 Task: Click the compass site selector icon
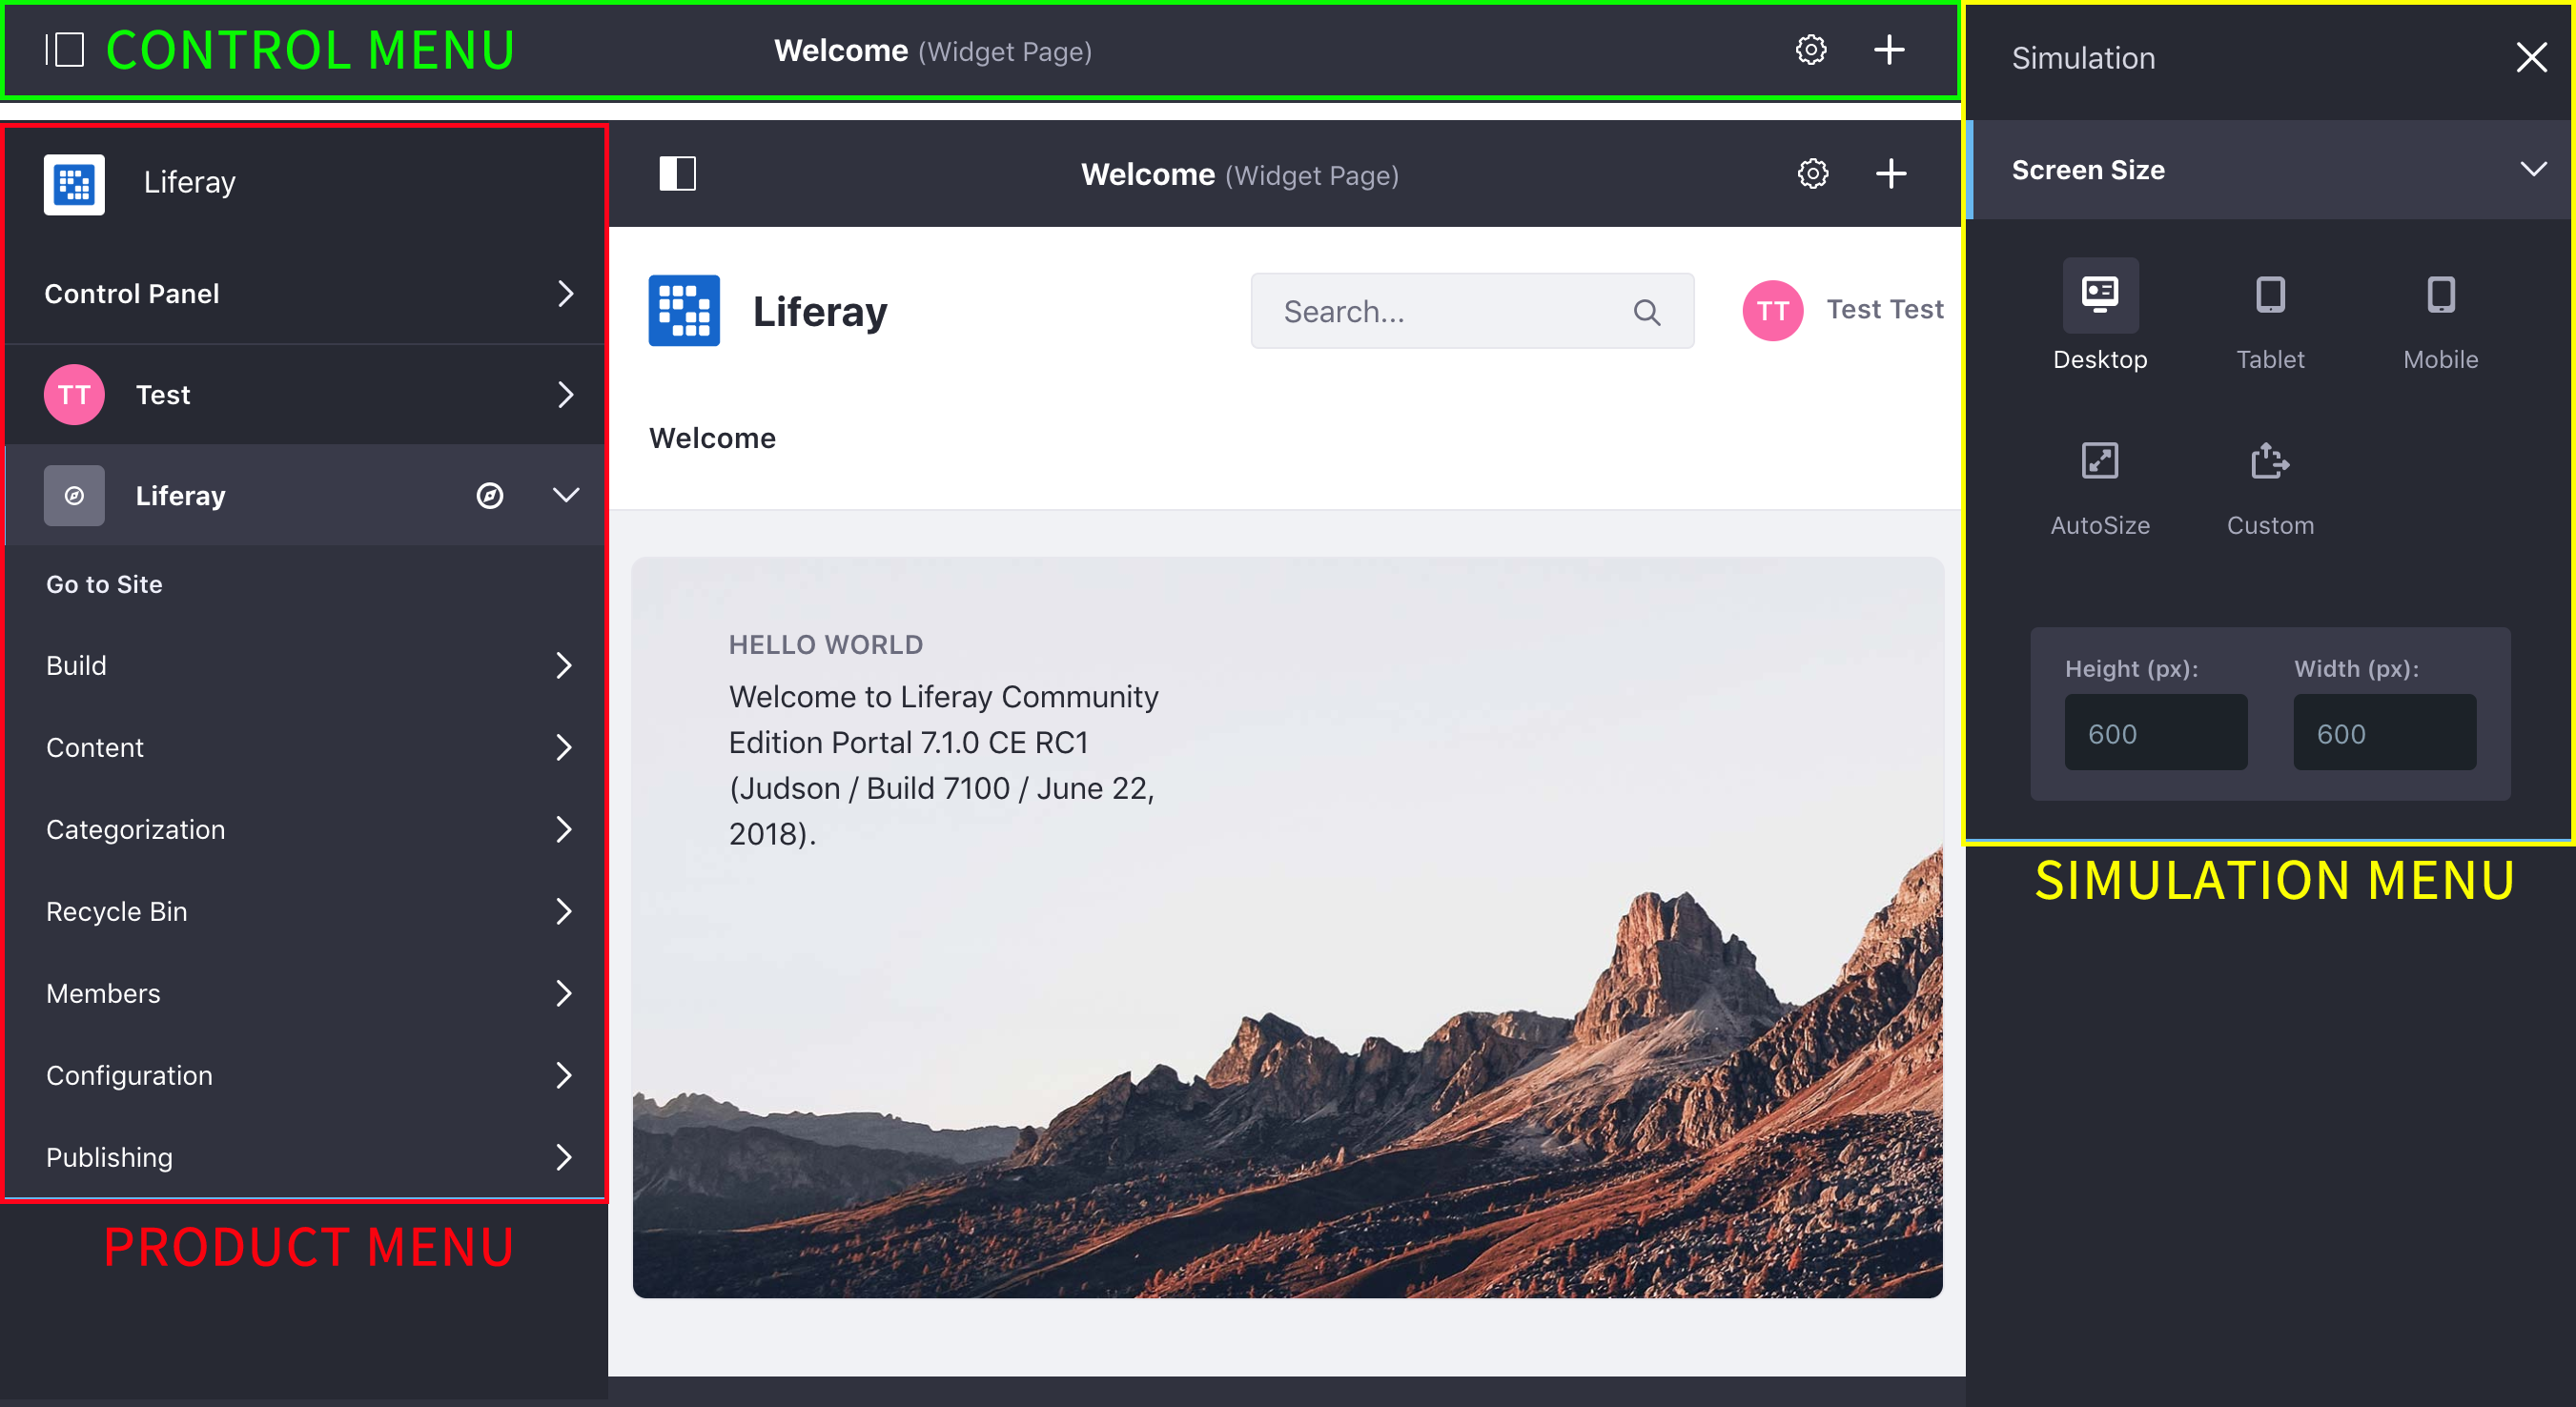(x=490, y=495)
